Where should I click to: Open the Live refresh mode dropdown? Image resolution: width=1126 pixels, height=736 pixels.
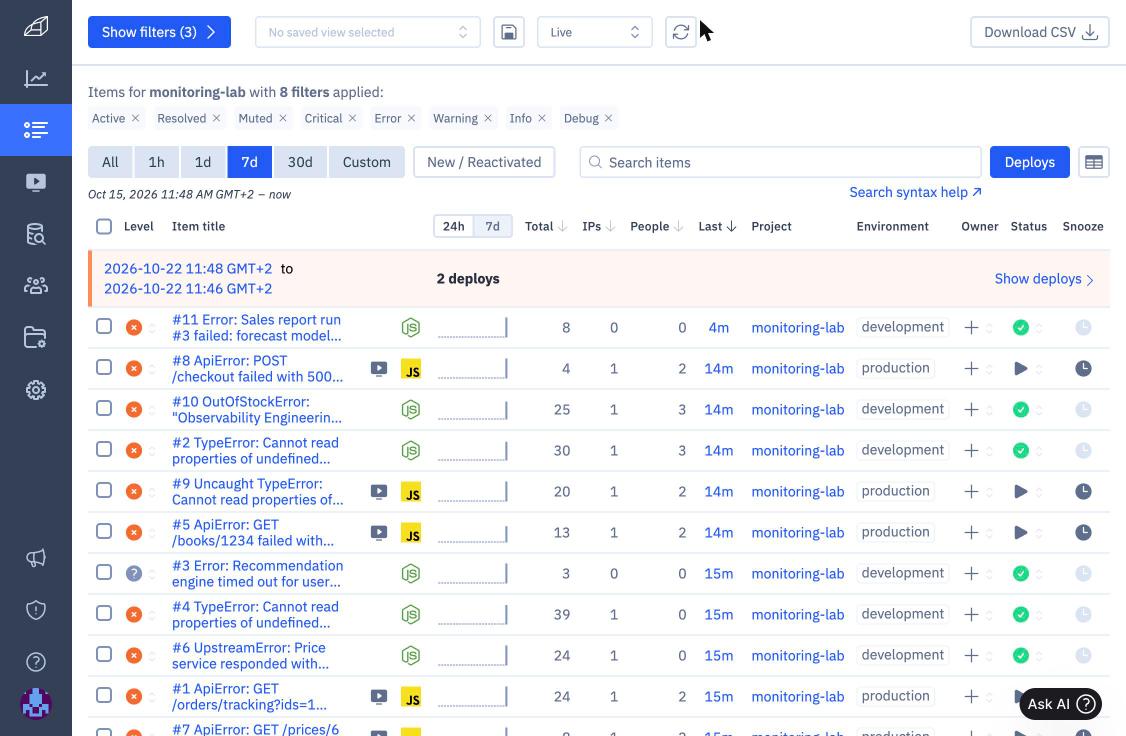click(595, 32)
